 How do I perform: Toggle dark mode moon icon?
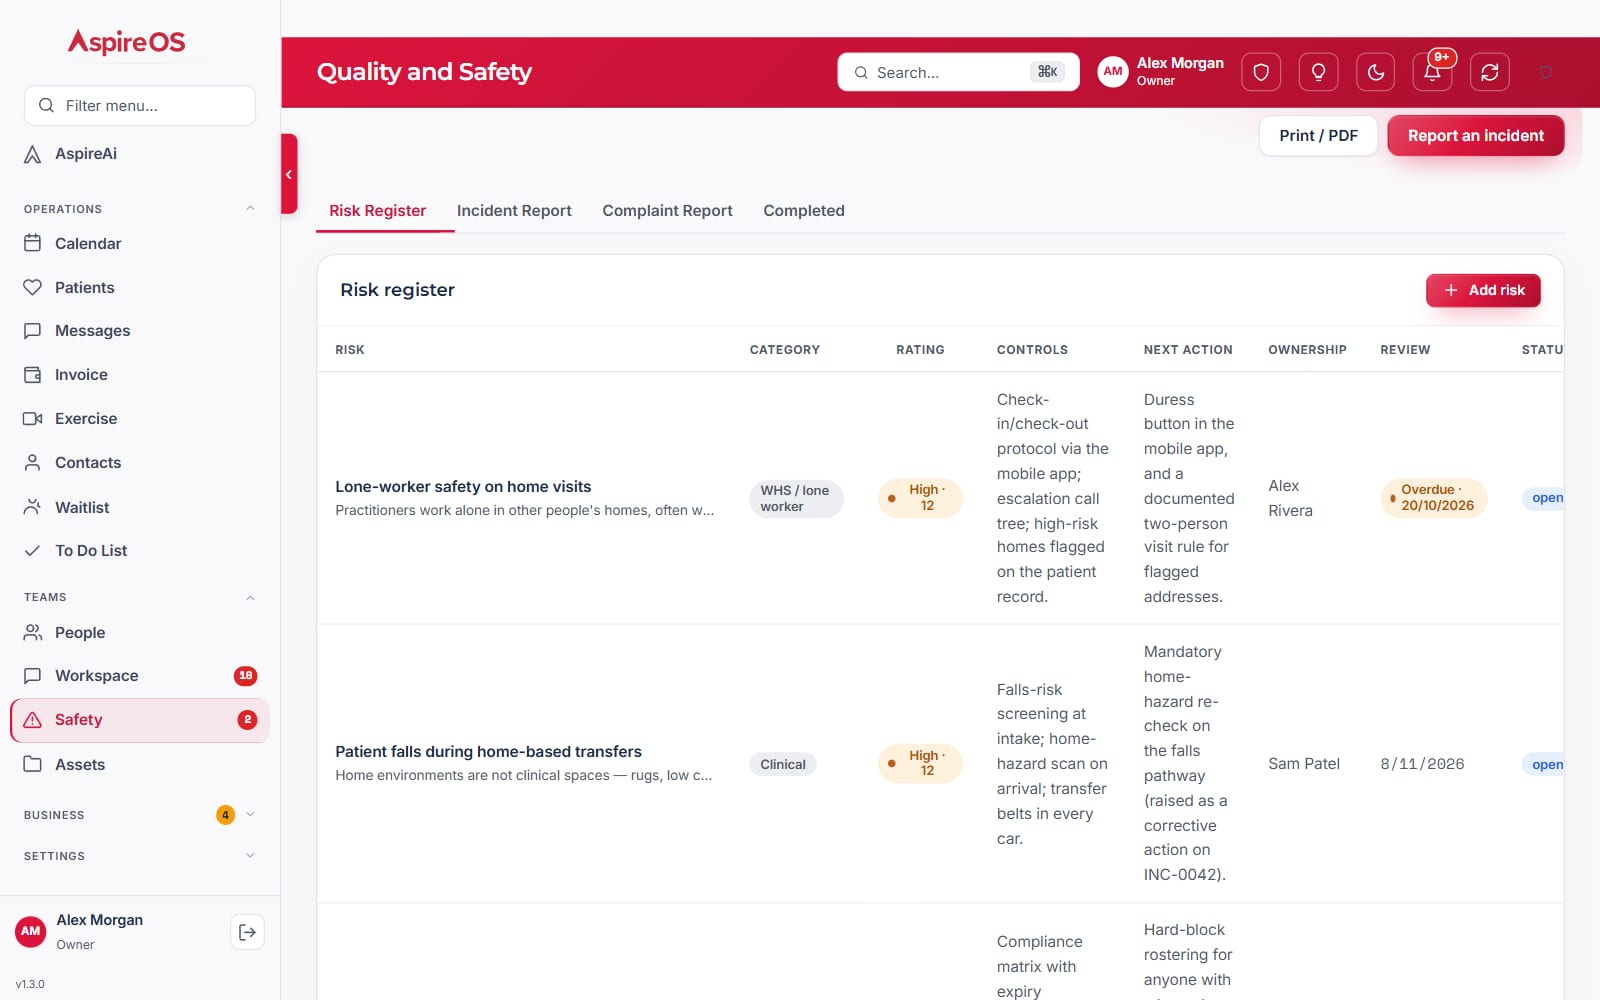pyautogui.click(x=1376, y=72)
